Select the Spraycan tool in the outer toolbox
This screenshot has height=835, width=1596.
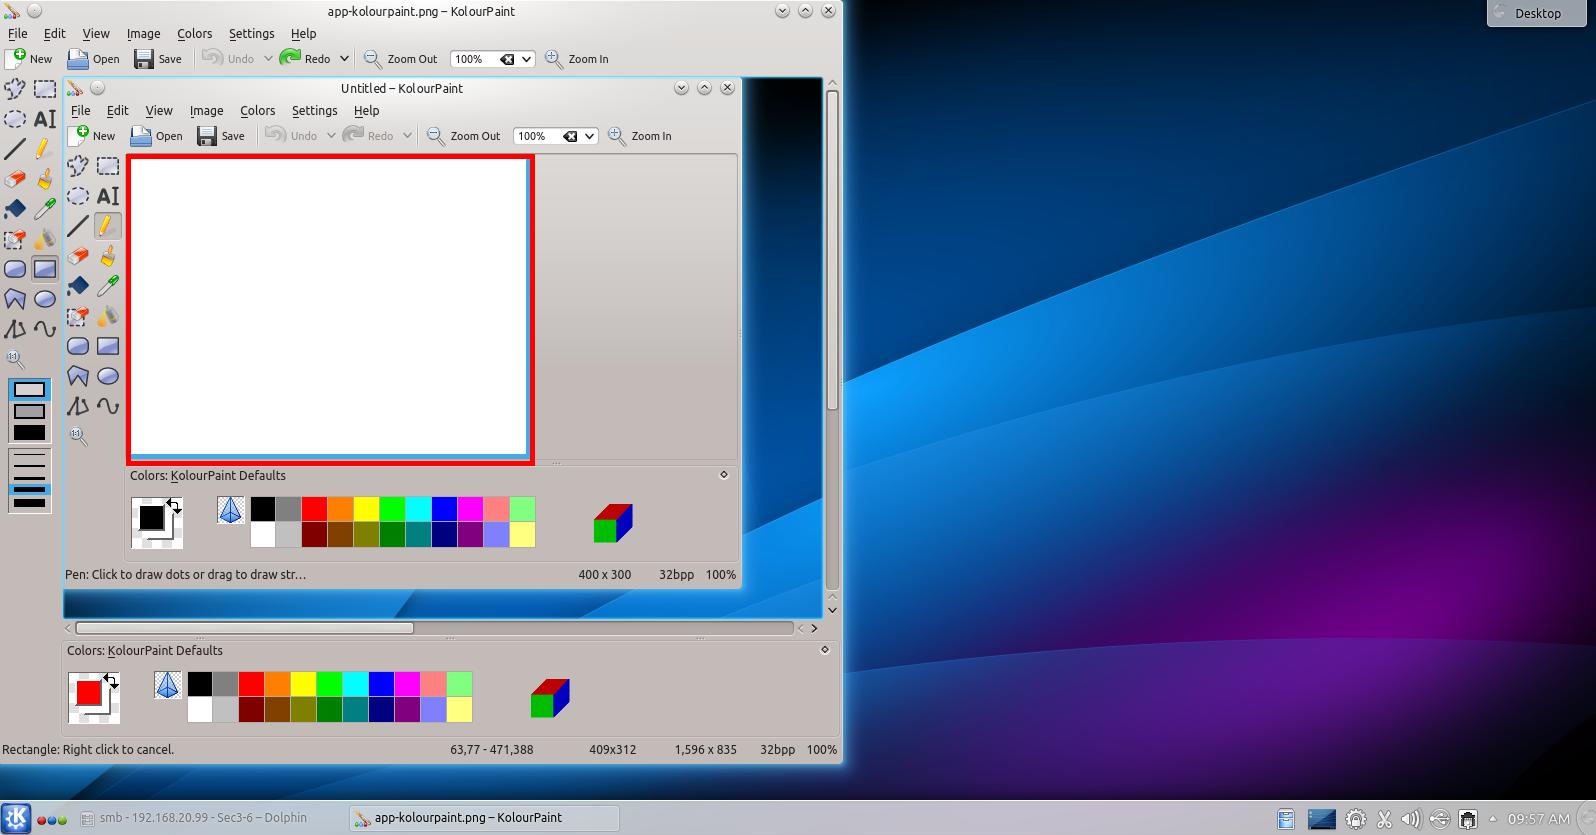point(45,239)
